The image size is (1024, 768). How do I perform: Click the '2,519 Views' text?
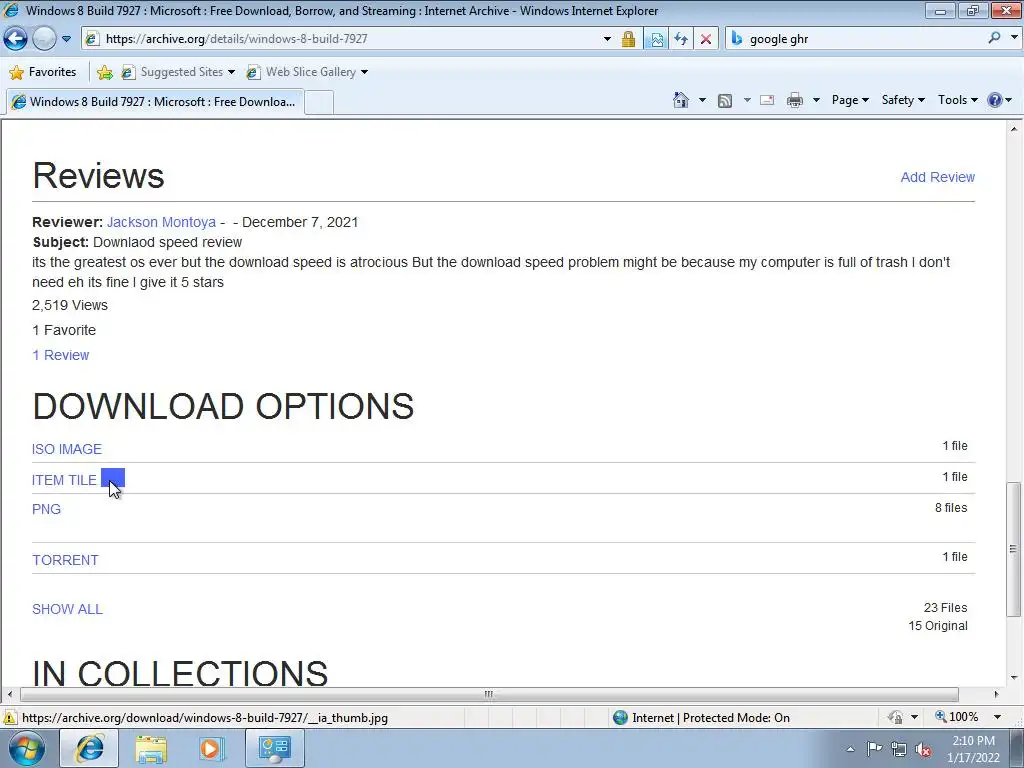[70, 305]
